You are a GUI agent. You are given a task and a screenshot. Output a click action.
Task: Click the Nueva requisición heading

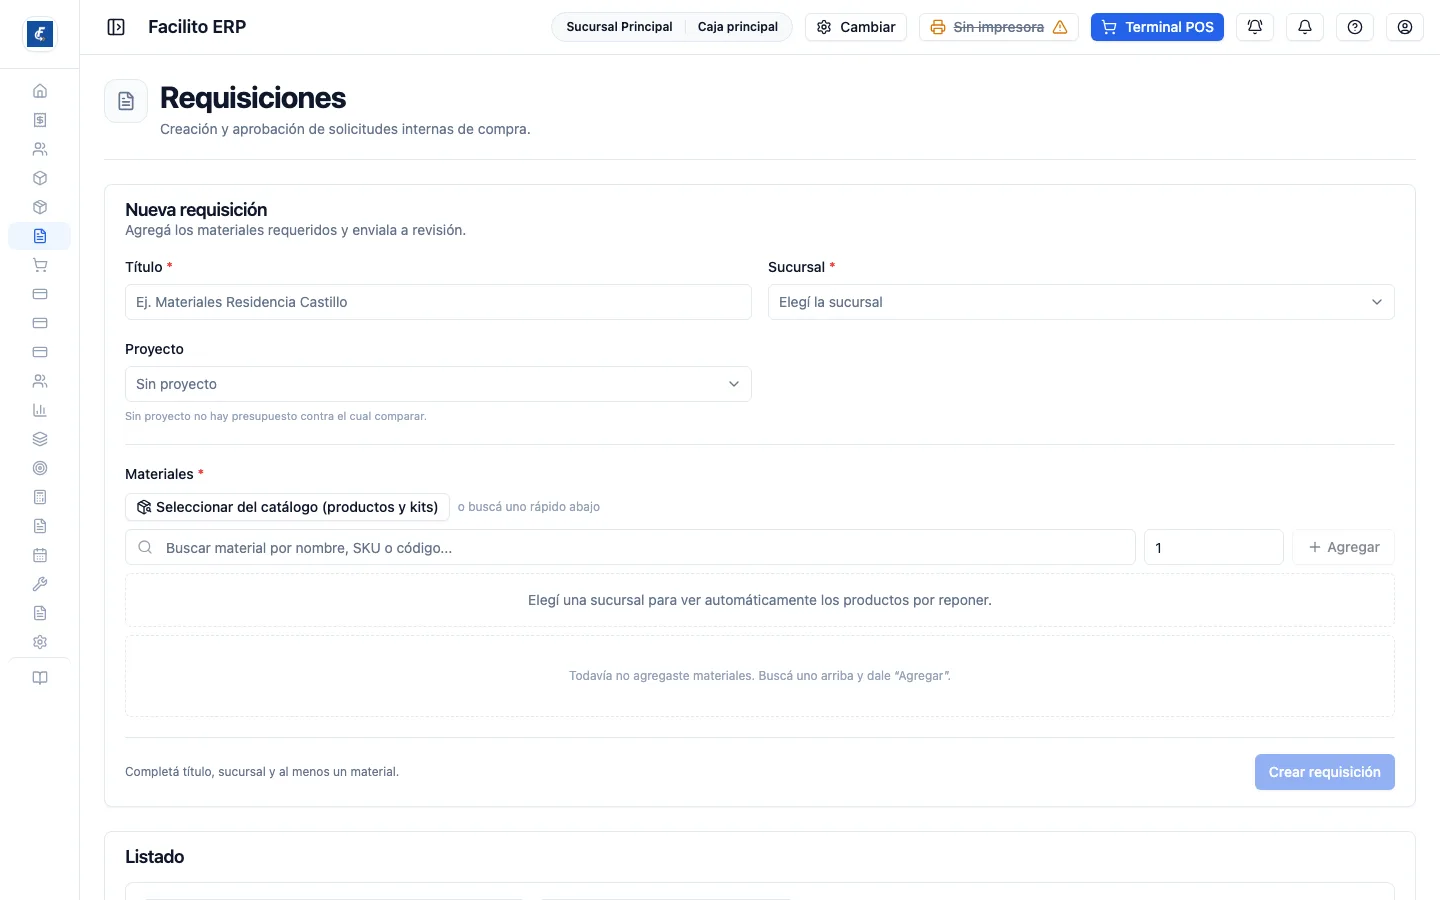pos(196,210)
